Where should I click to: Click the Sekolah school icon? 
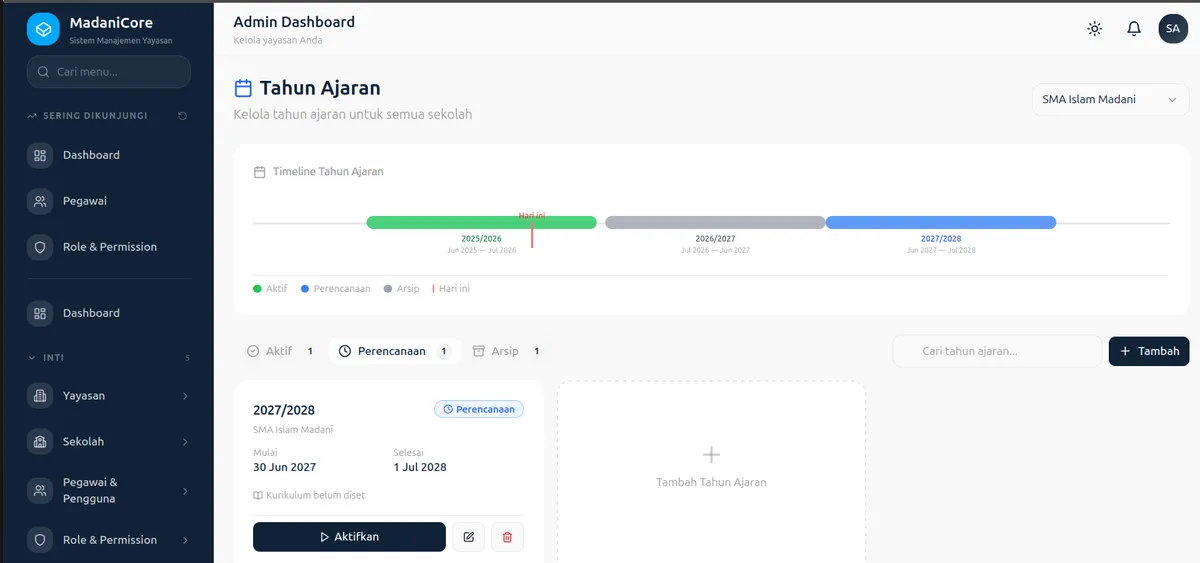[40, 442]
